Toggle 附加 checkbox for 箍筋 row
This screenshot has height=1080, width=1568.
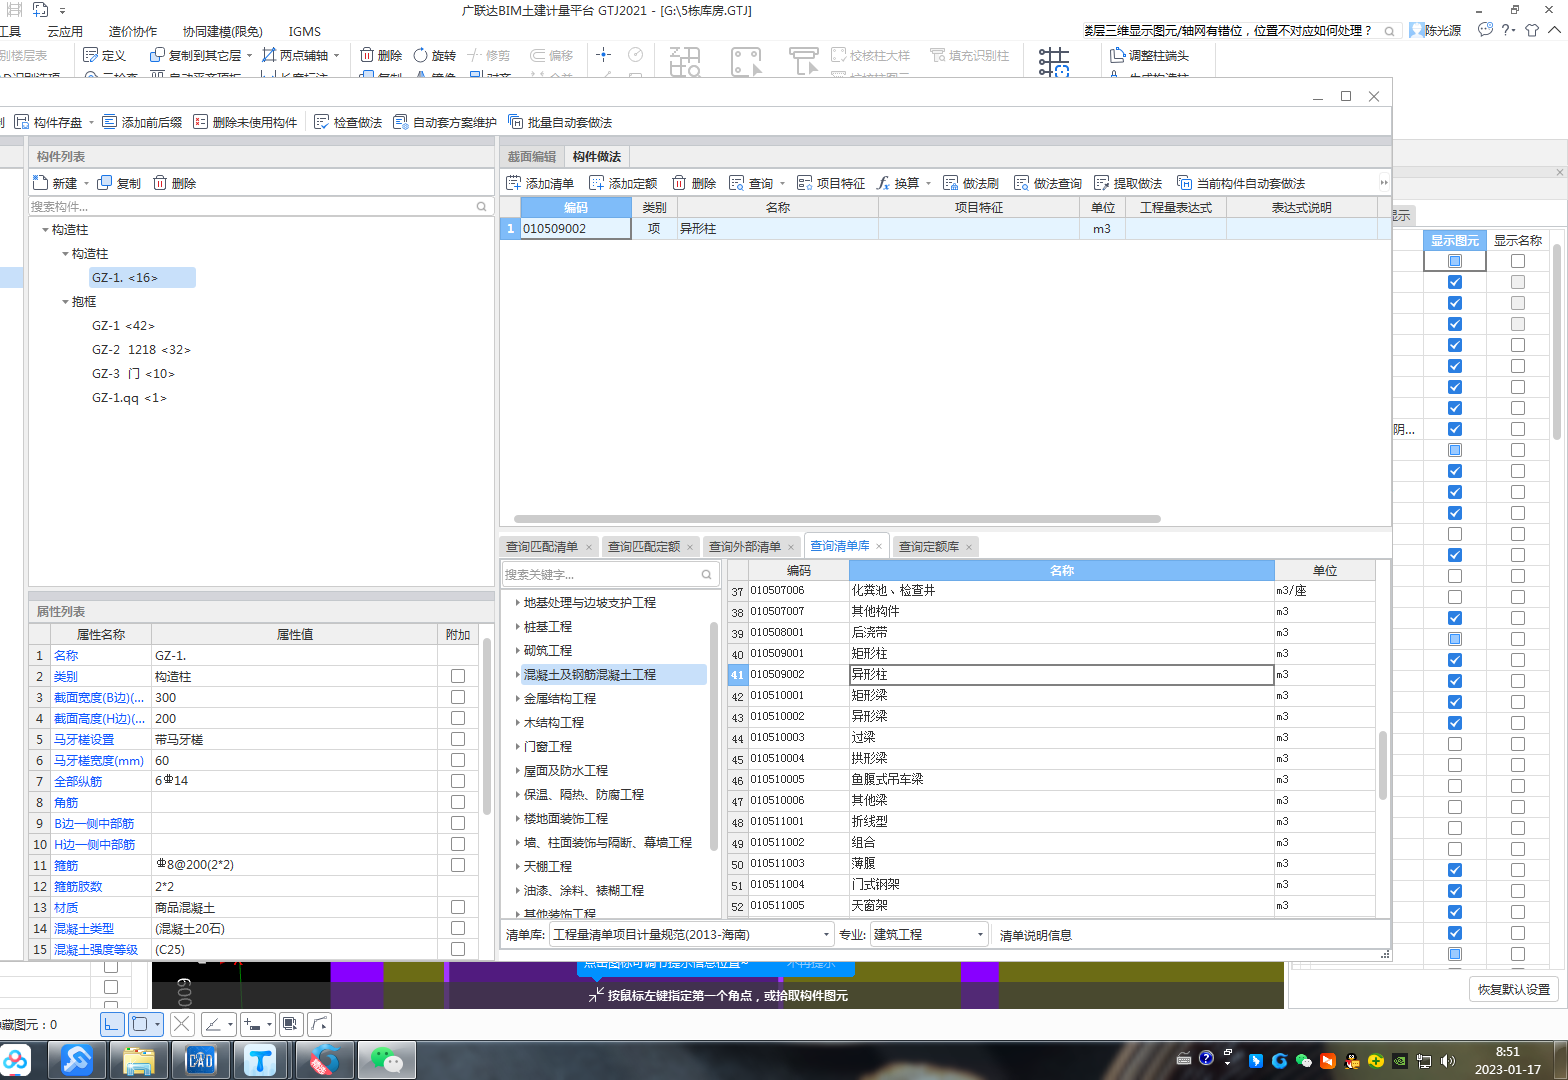tap(458, 865)
